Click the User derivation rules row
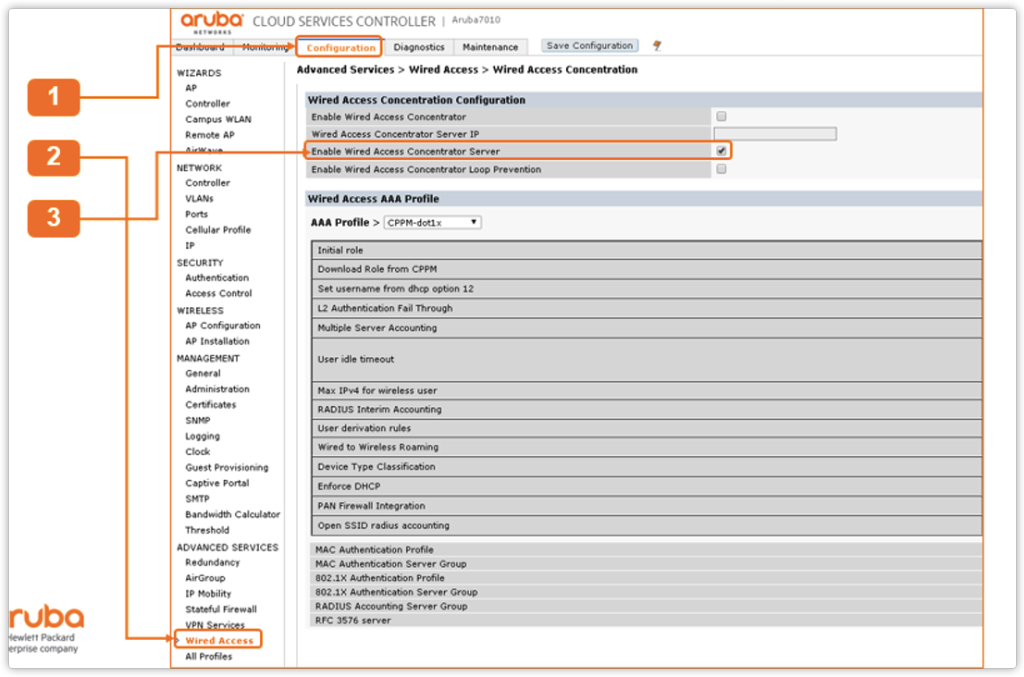The height and width of the screenshot is (677, 1024). tap(647, 428)
